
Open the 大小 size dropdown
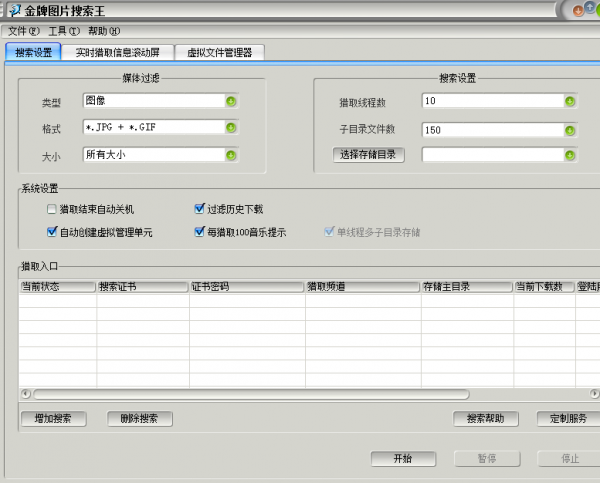[231, 155]
